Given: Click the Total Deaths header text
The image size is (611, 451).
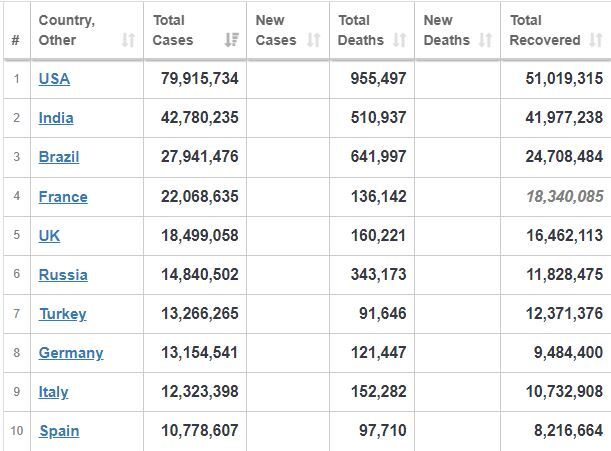Looking at the screenshot, I should click(x=361, y=30).
